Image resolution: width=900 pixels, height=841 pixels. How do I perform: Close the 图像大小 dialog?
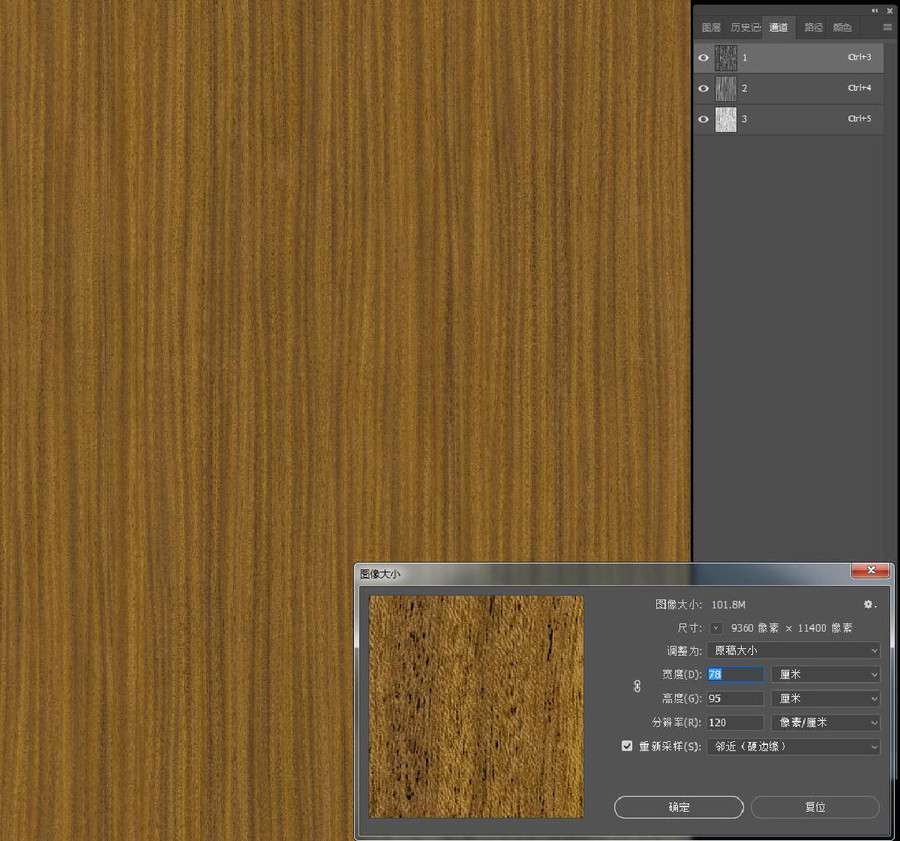coord(871,570)
